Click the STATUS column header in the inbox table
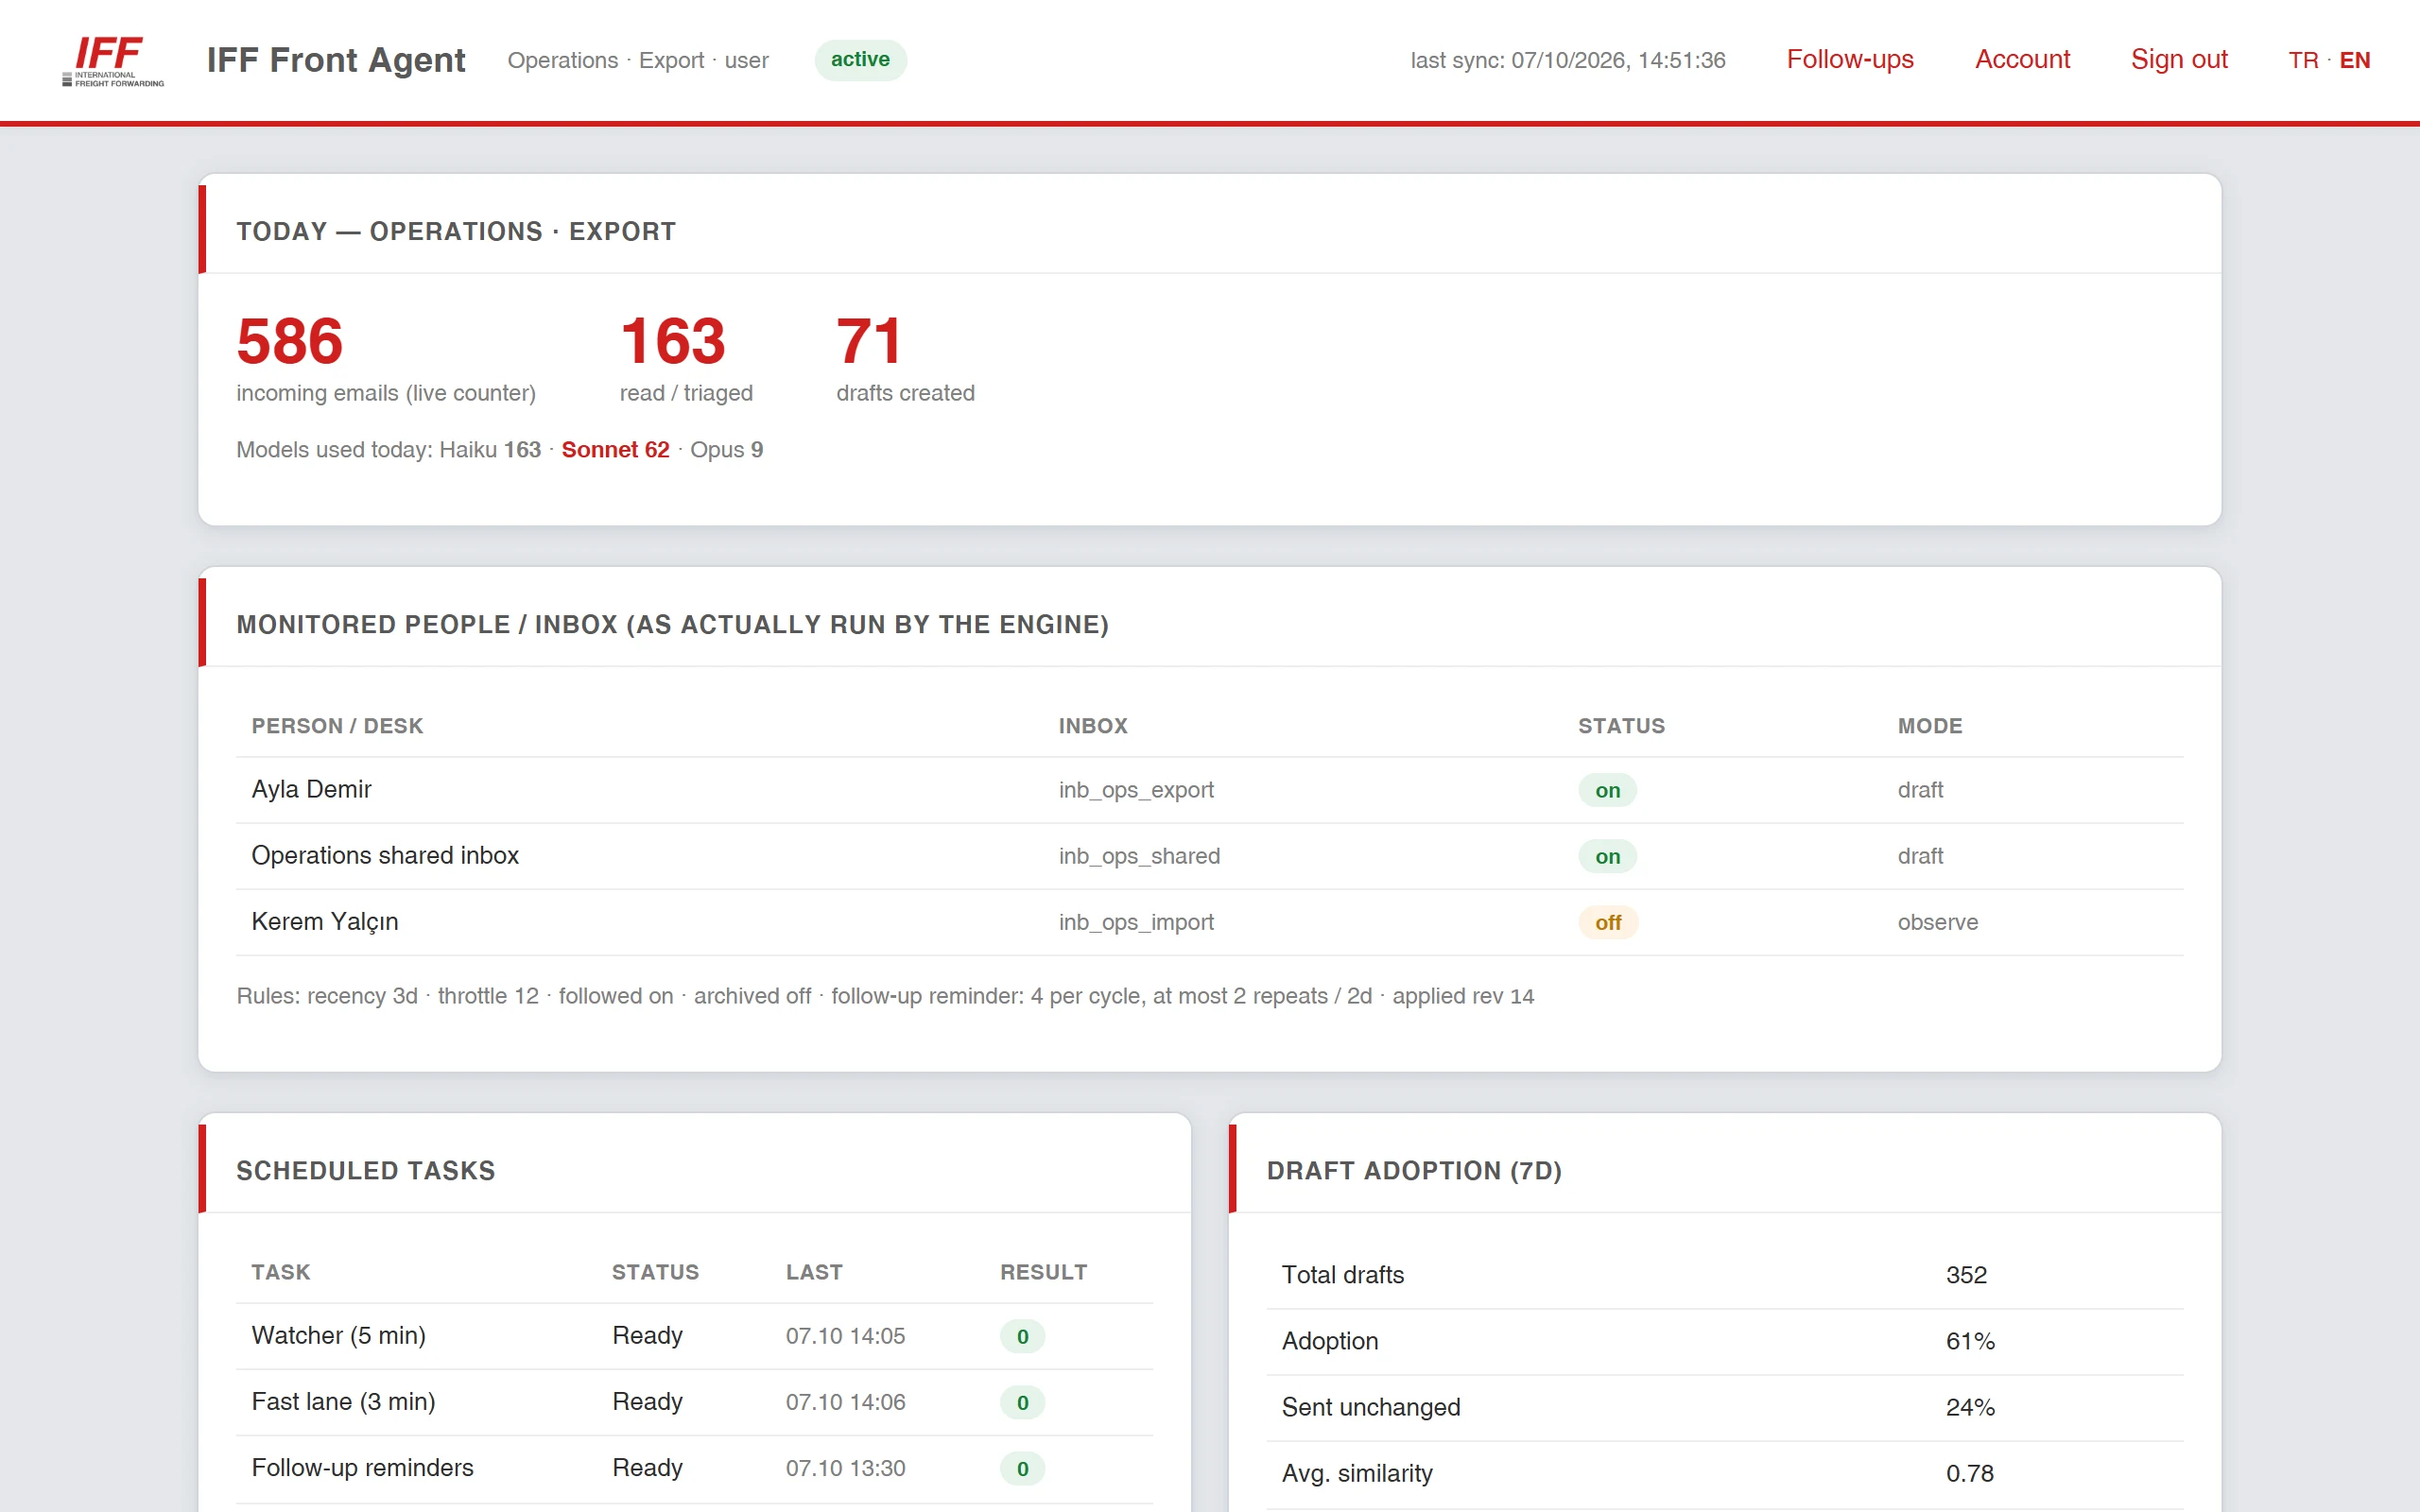Viewport: 2420px width, 1512px height. 1621,726
